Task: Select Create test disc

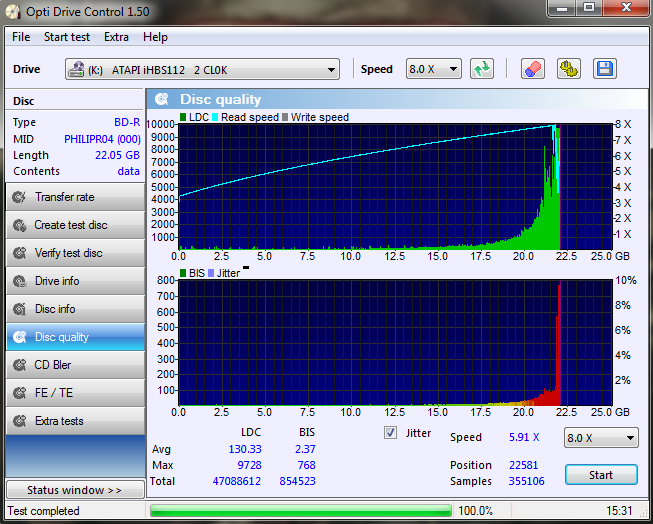Action: coord(75,225)
